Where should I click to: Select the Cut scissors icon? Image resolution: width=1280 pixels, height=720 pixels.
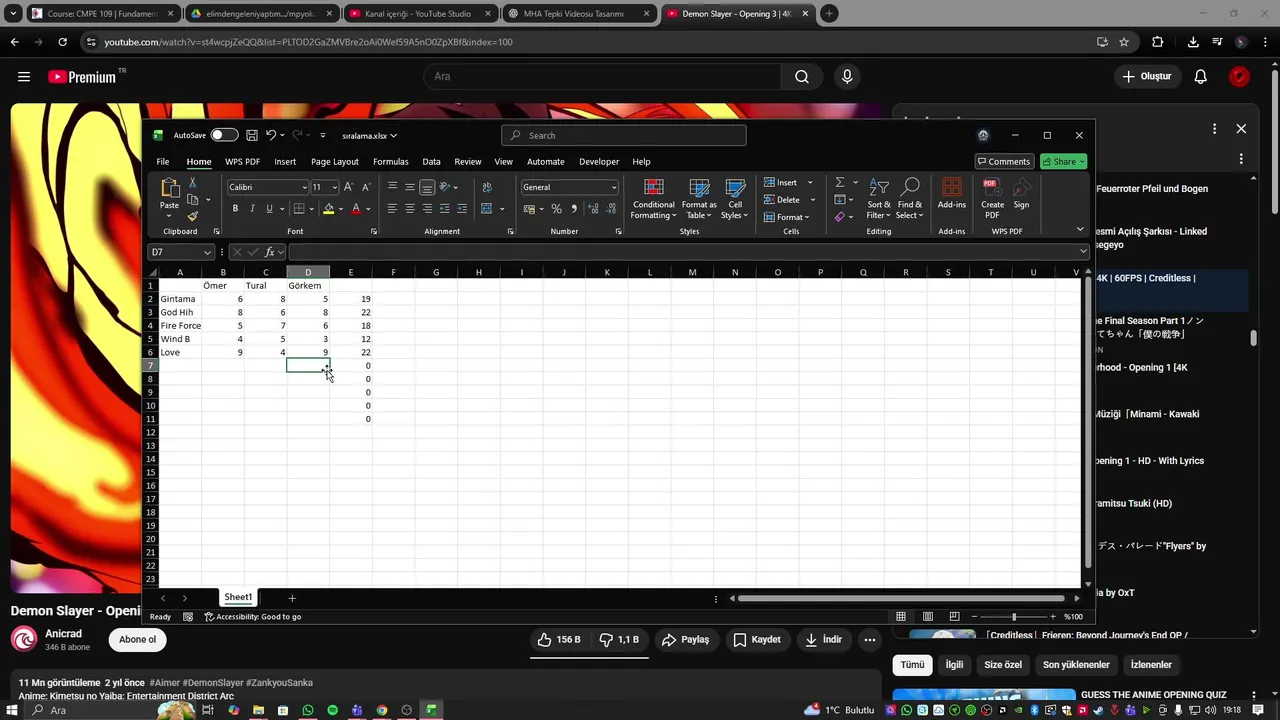tap(193, 183)
